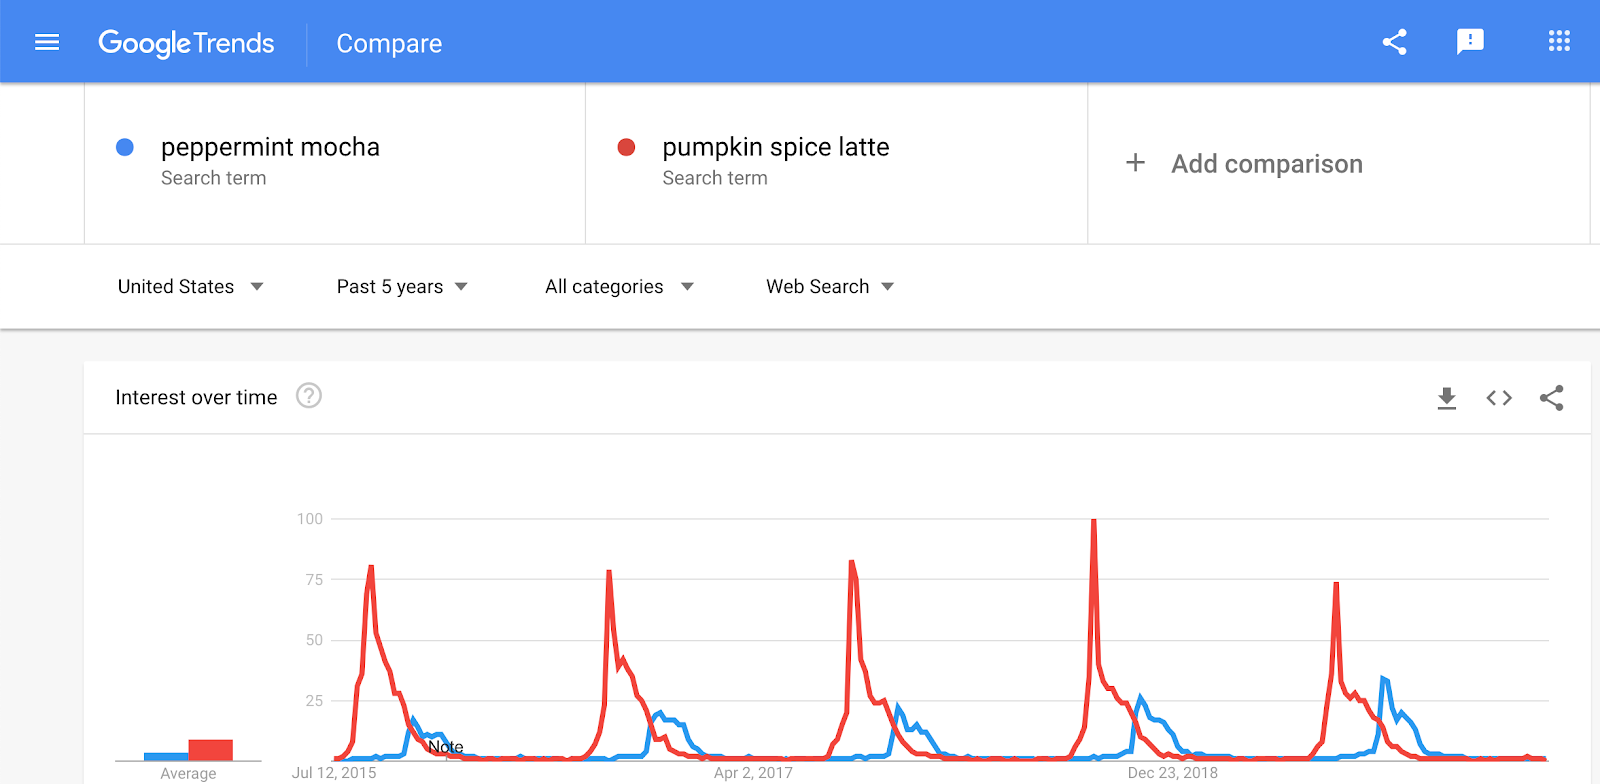The height and width of the screenshot is (784, 1600).
Task: Edit the peppermint mocha search term
Action: click(x=270, y=148)
